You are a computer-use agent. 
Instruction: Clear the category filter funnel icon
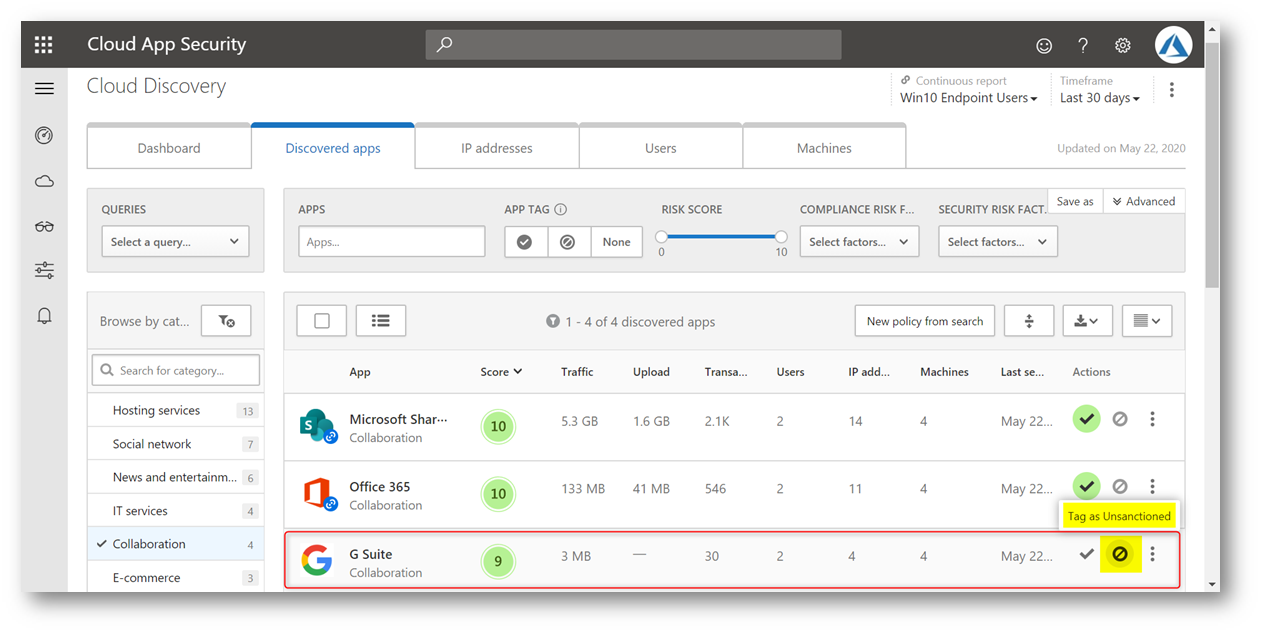226,321
